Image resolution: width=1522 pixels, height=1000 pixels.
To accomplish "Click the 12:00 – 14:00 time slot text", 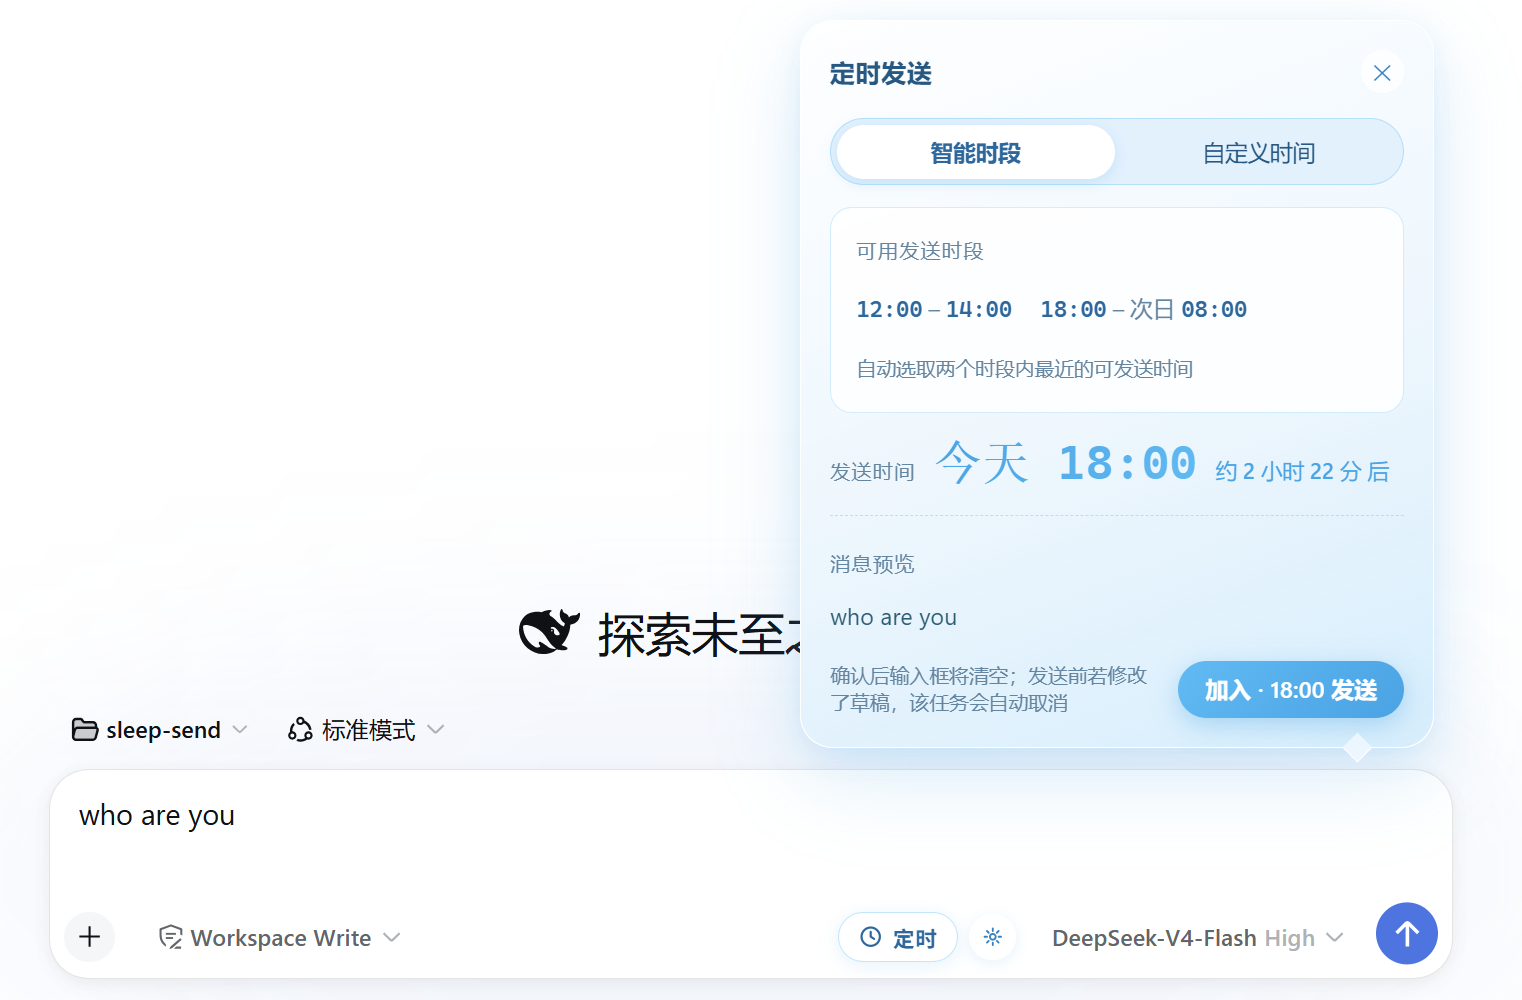I will 934,310.
